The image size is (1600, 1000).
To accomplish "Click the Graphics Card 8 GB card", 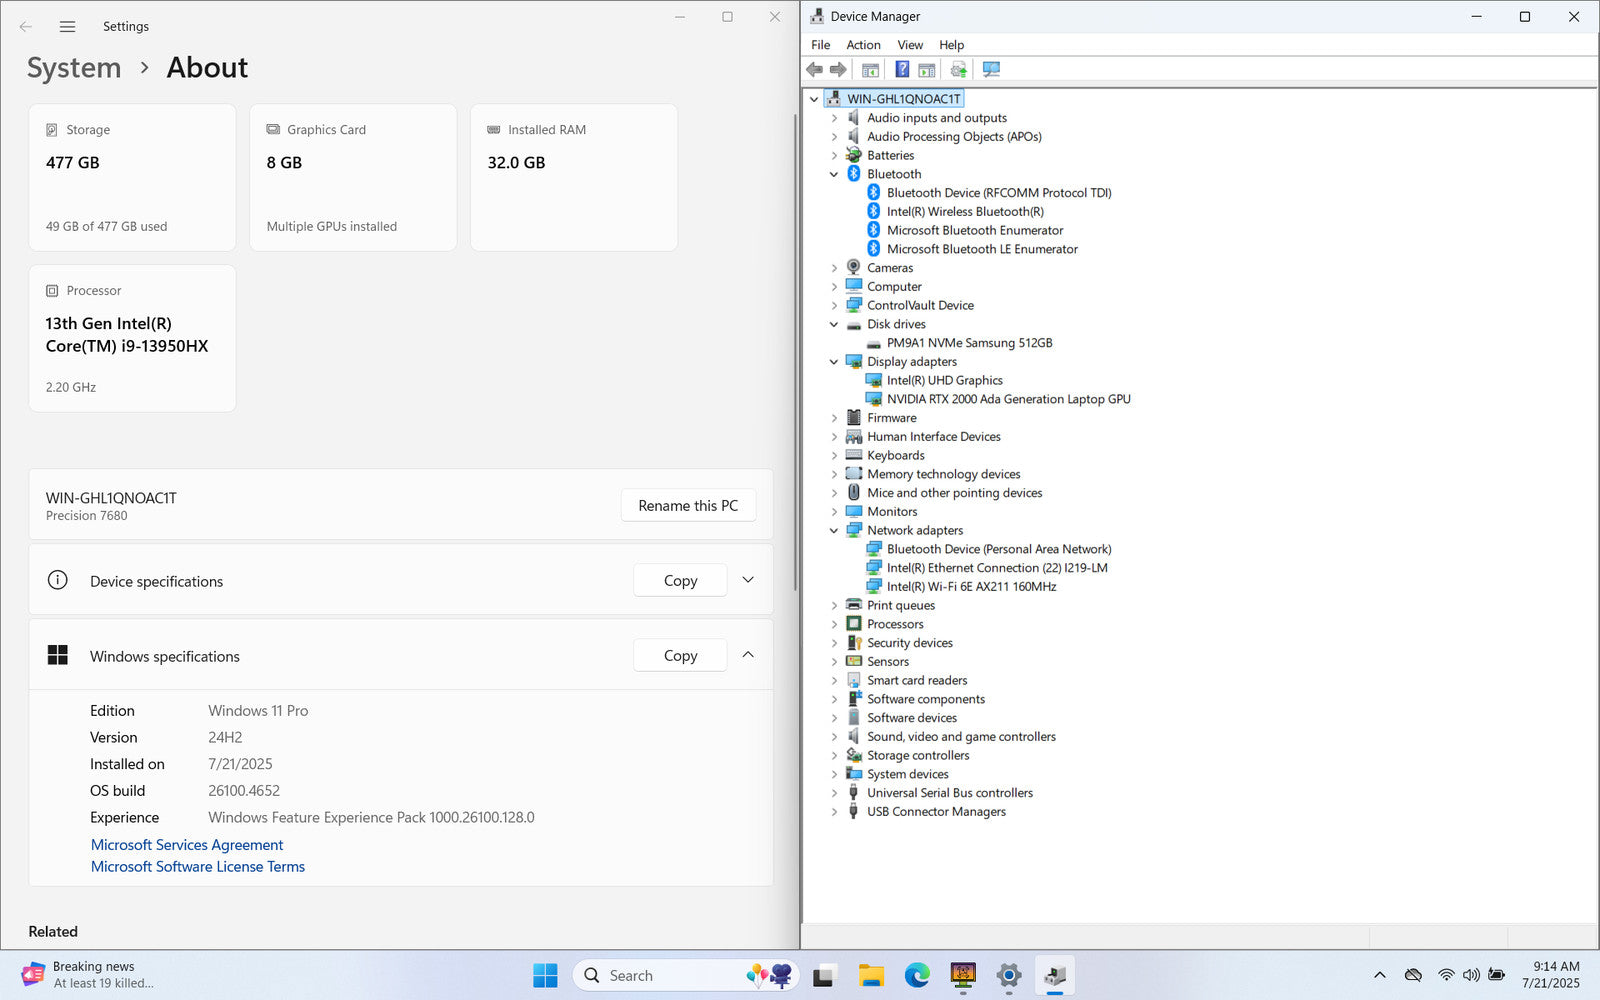I will [x=353, y=178].
